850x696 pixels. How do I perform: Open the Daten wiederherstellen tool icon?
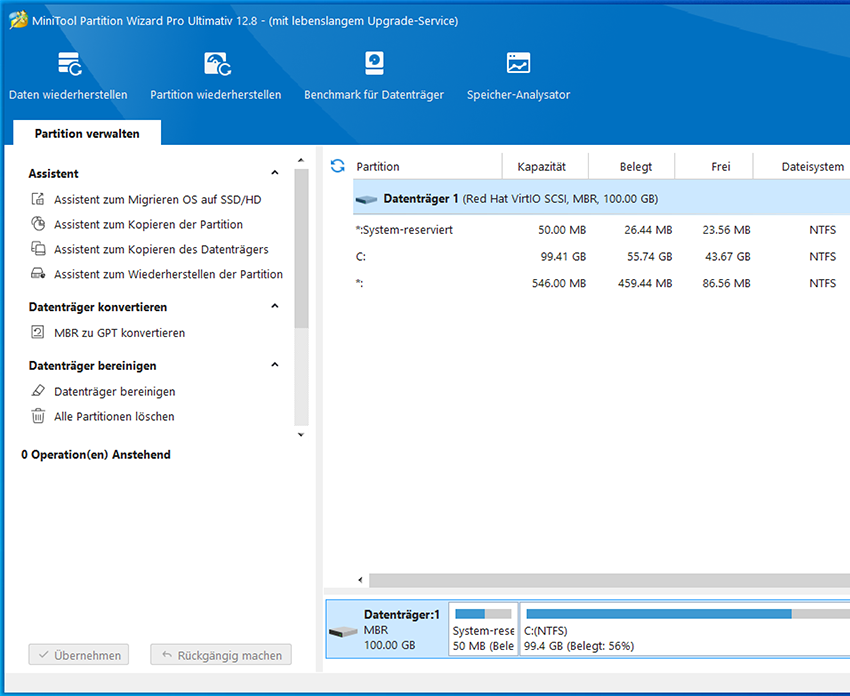[69, 65]
